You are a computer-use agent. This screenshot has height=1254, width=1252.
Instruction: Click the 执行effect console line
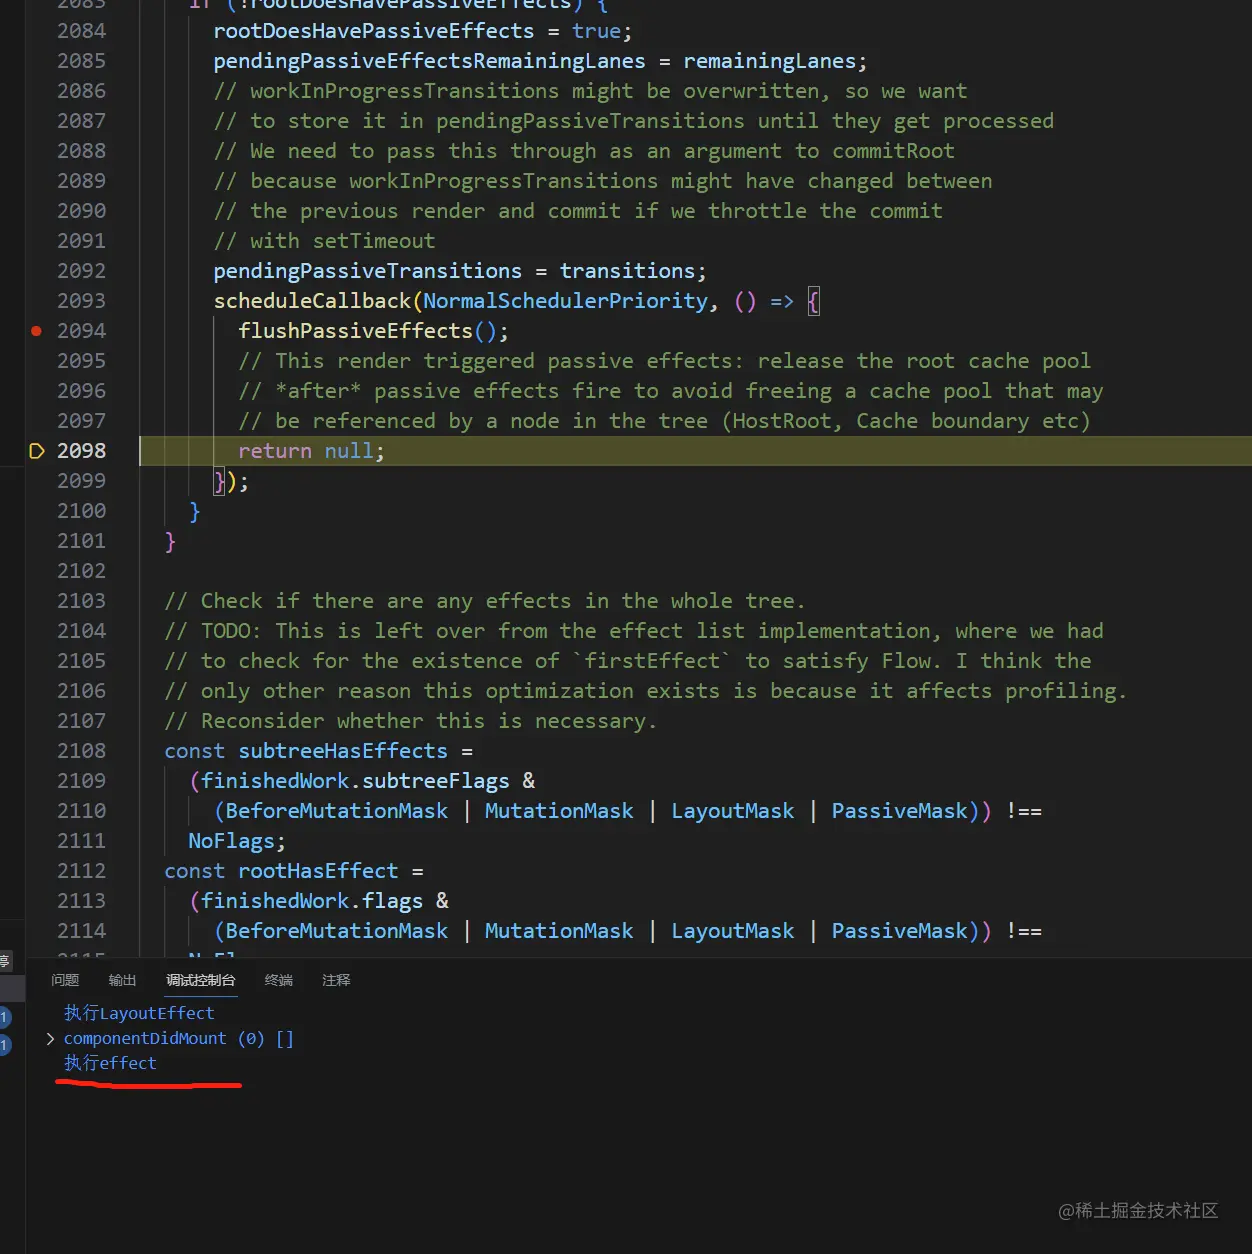[110, 1063]
